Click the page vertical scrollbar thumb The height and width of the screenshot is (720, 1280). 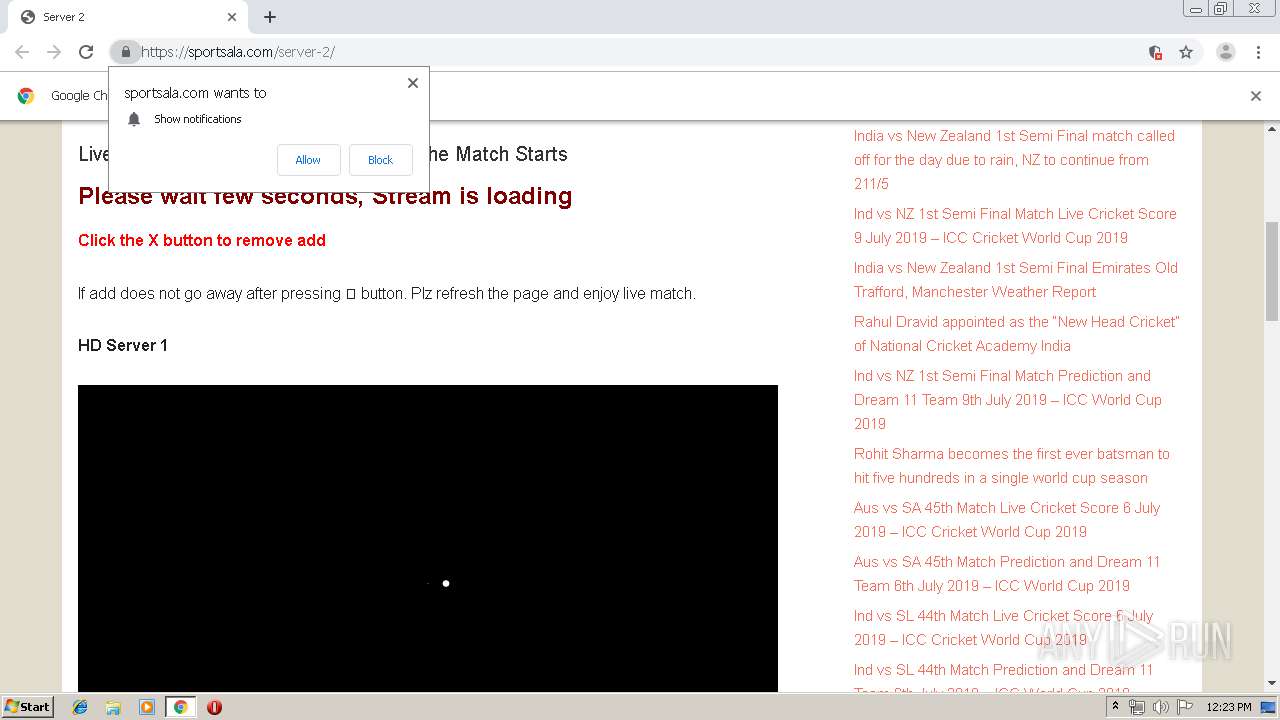click(1272, 270)
